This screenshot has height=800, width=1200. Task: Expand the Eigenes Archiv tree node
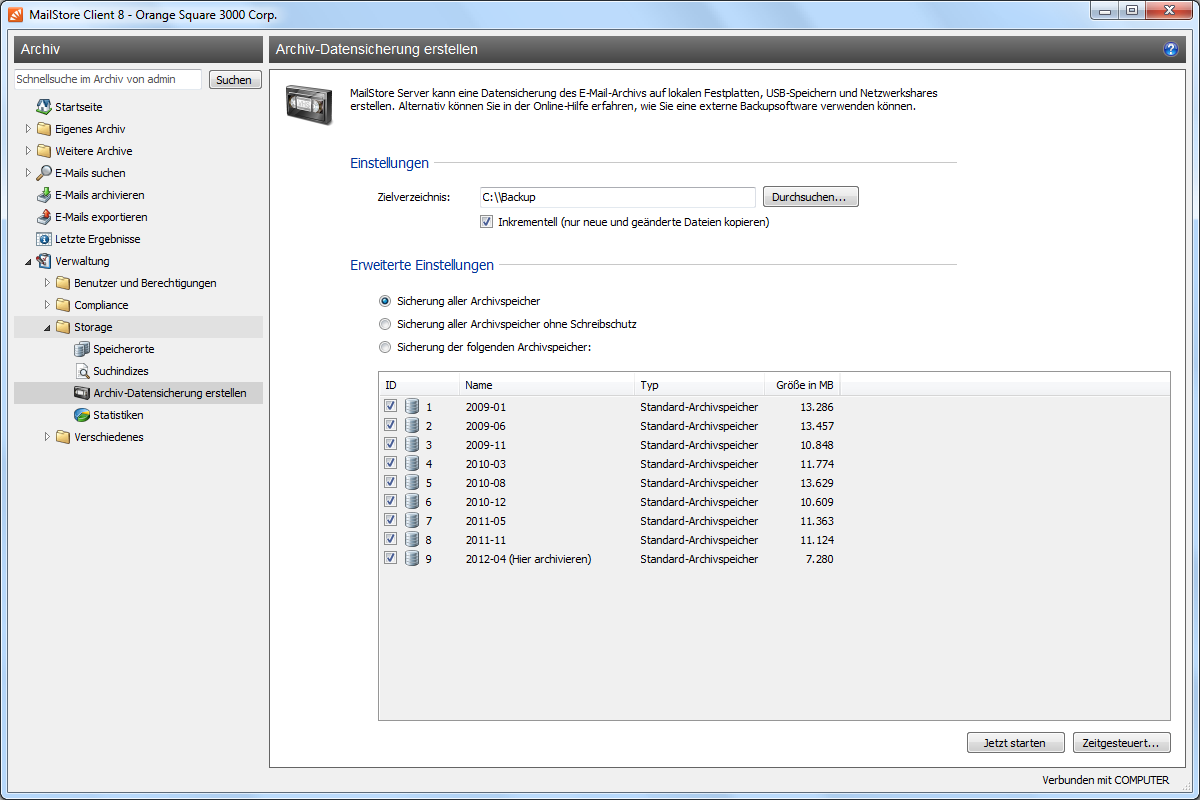[28, 129]
